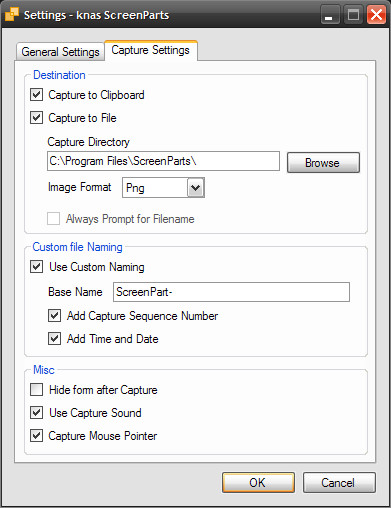Enable Hide form after Capture
Screen dimensions: 391x508
pos(36,389)
